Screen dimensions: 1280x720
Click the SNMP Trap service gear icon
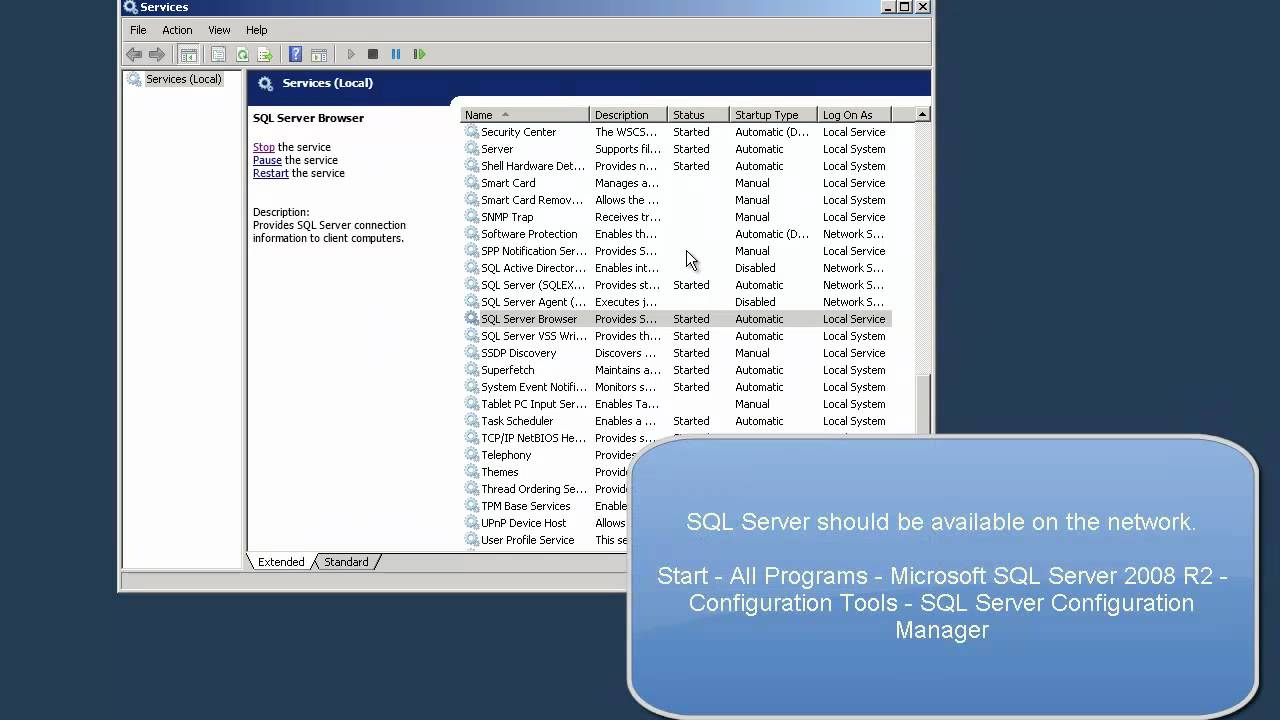(472, 217)
